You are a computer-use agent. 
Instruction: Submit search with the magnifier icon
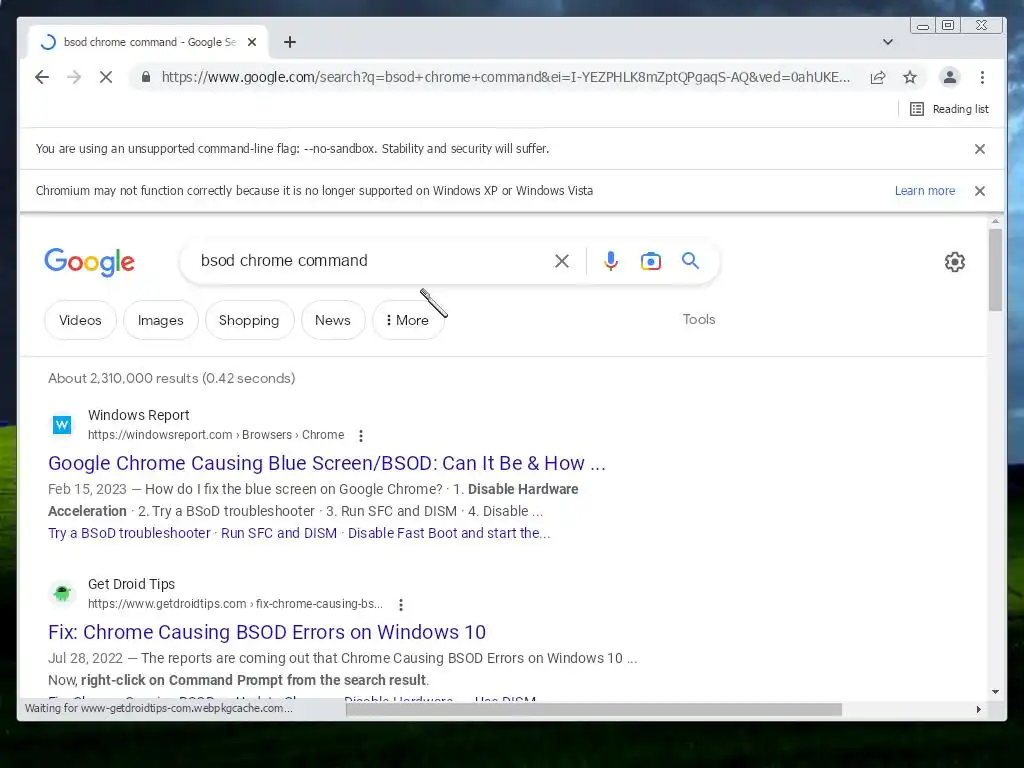pos(690,261)
